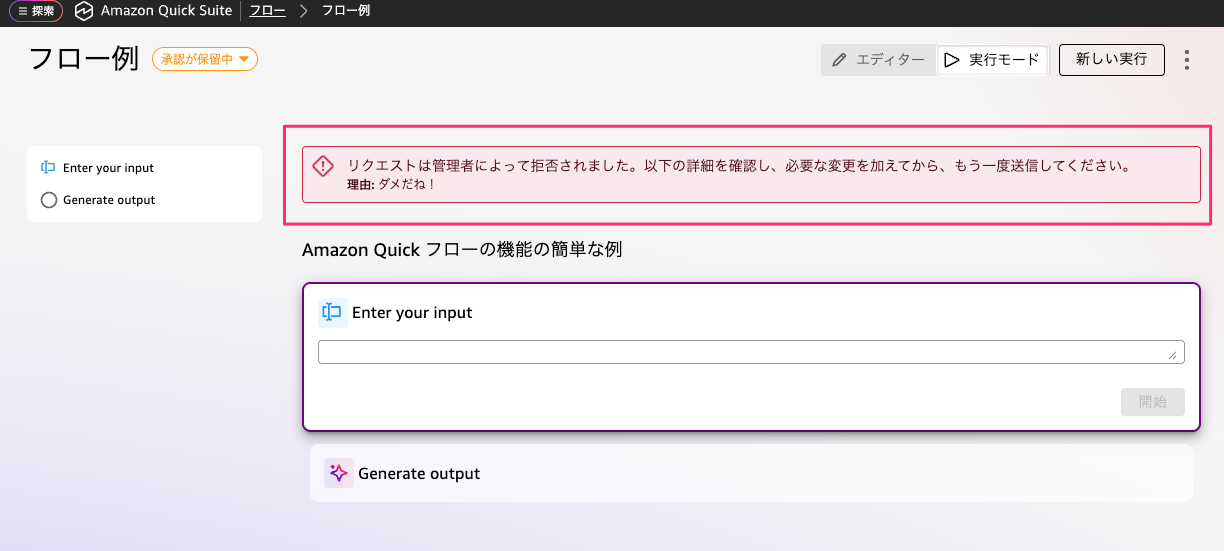
Task: Click Amazon Quick フローの機能の簡単な例 description
Action: click(462, 249)
